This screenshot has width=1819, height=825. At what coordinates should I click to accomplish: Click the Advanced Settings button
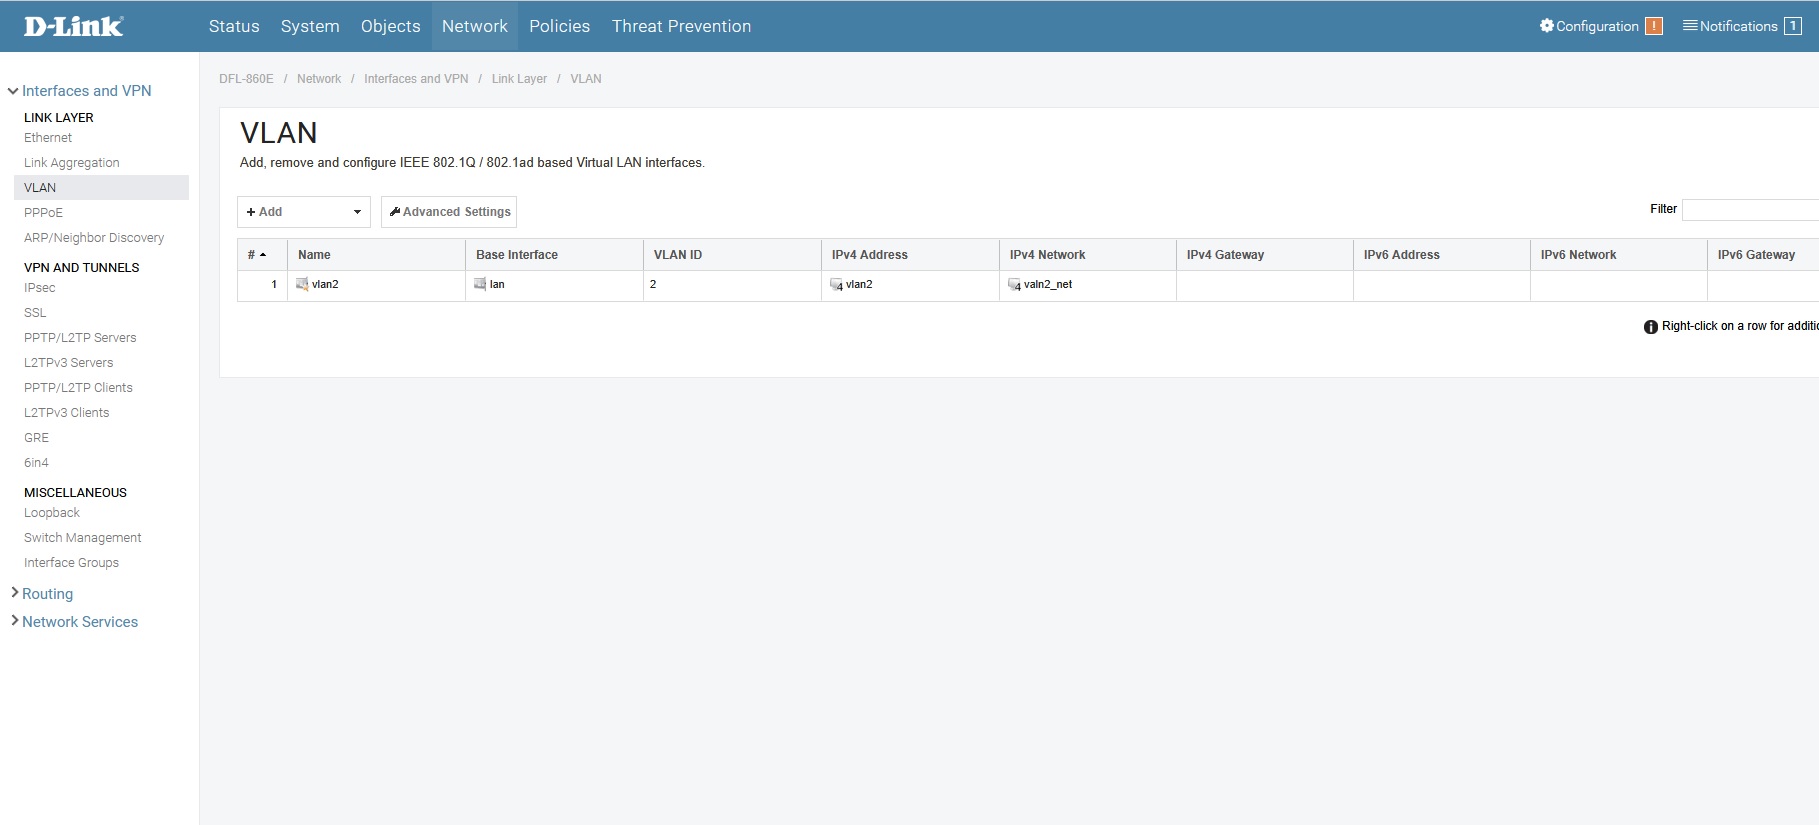[x=449, y=212]
